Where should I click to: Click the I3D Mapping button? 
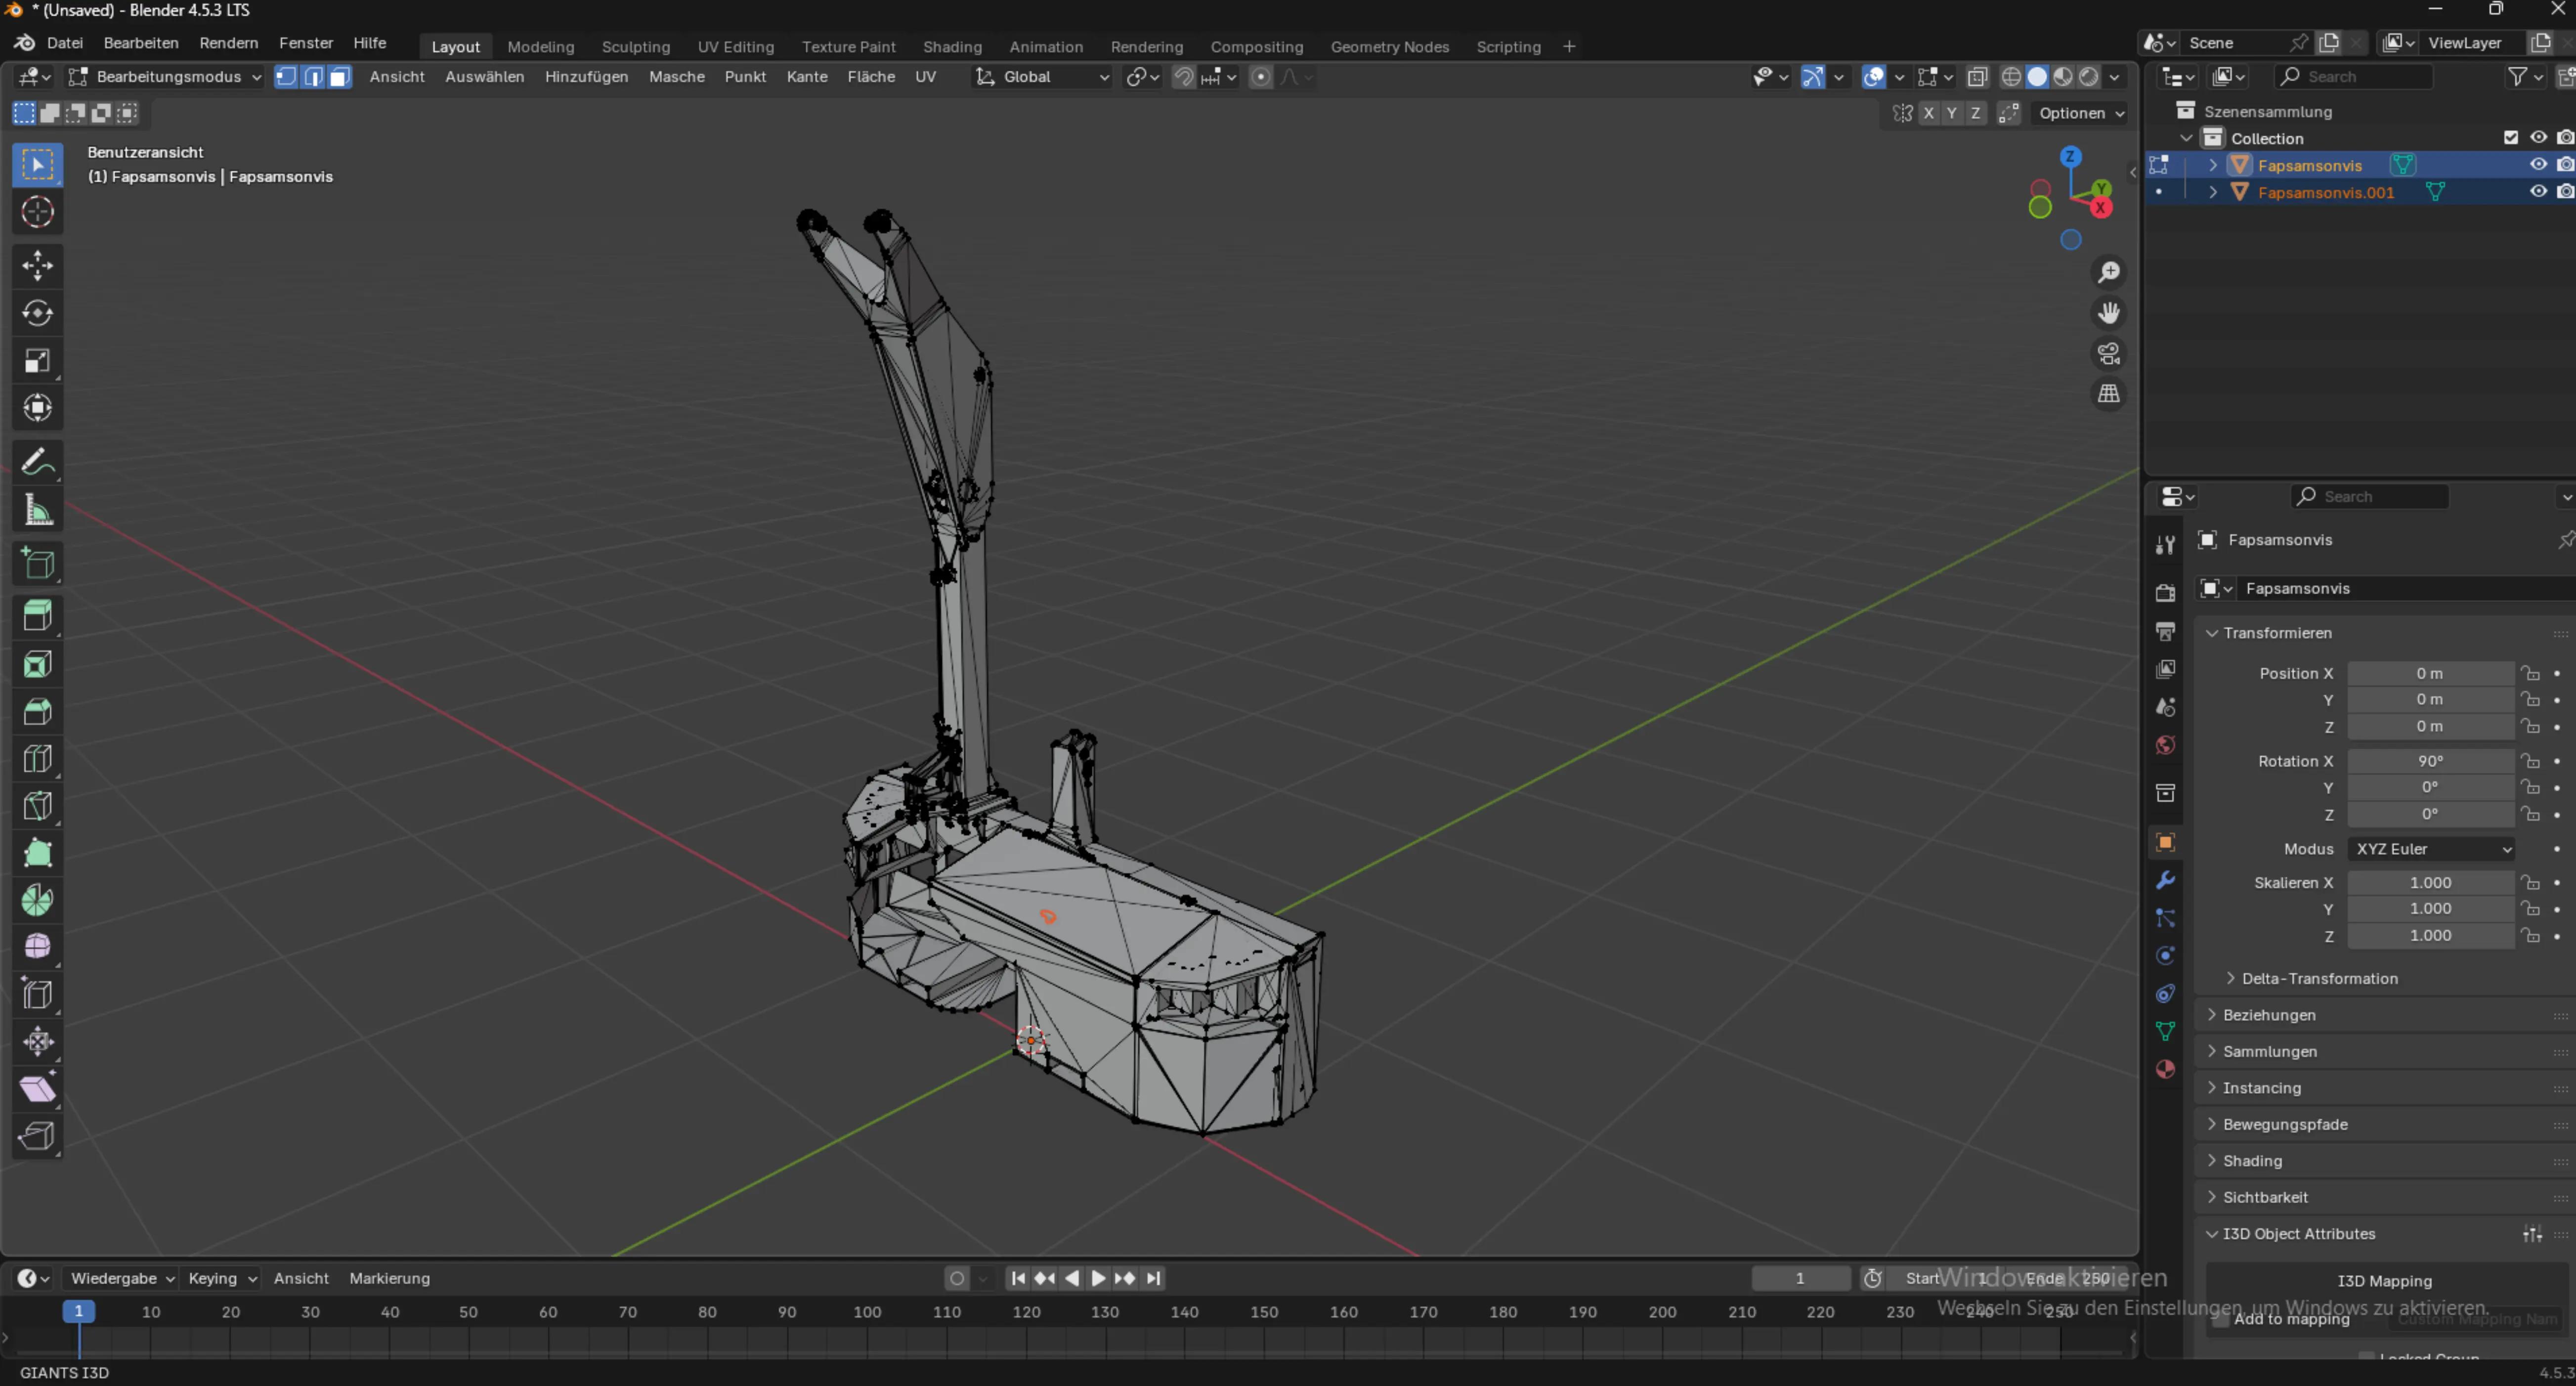point(2386,1281)
